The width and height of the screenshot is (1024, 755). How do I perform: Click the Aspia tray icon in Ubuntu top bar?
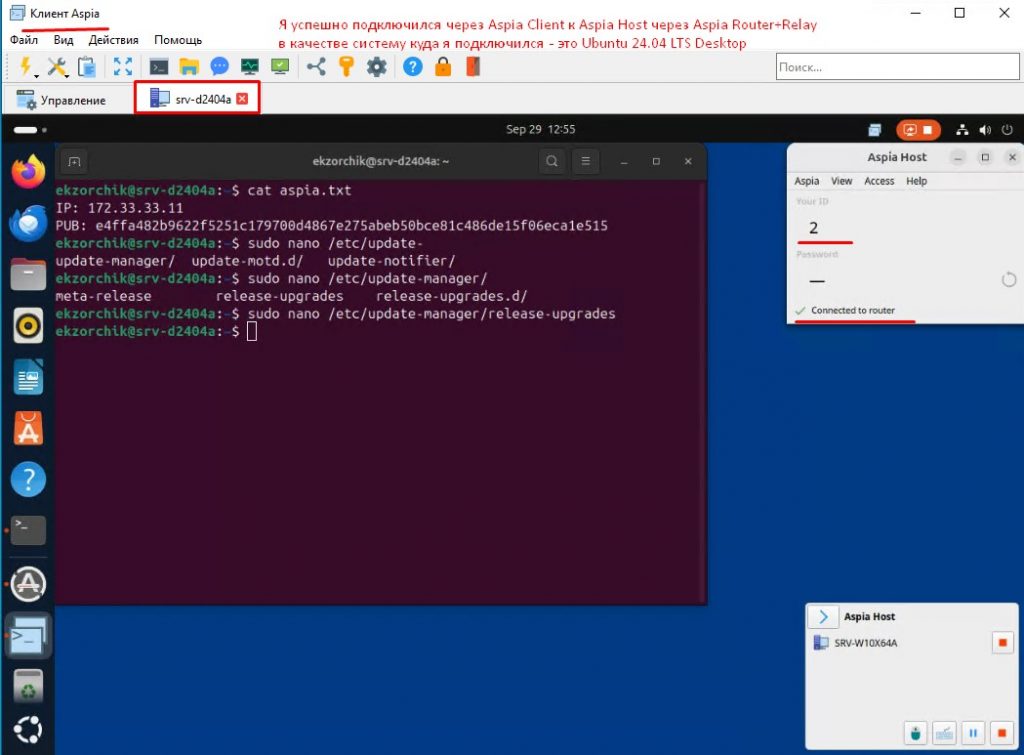tap(874, 130)
